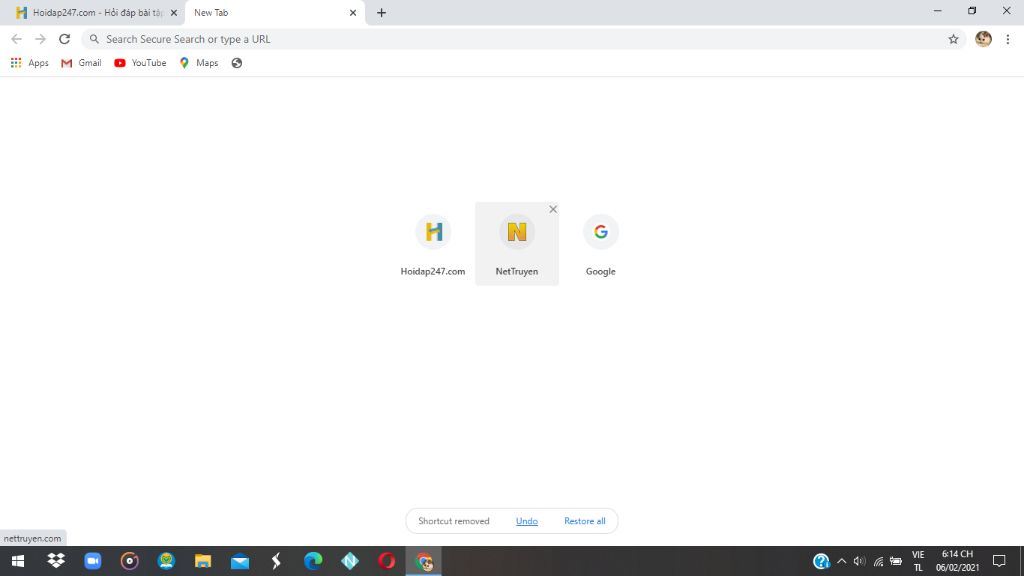The height and width of the screenshot is (576, 1024).
Task: Open the volume control in system tray
Action: 859,561
